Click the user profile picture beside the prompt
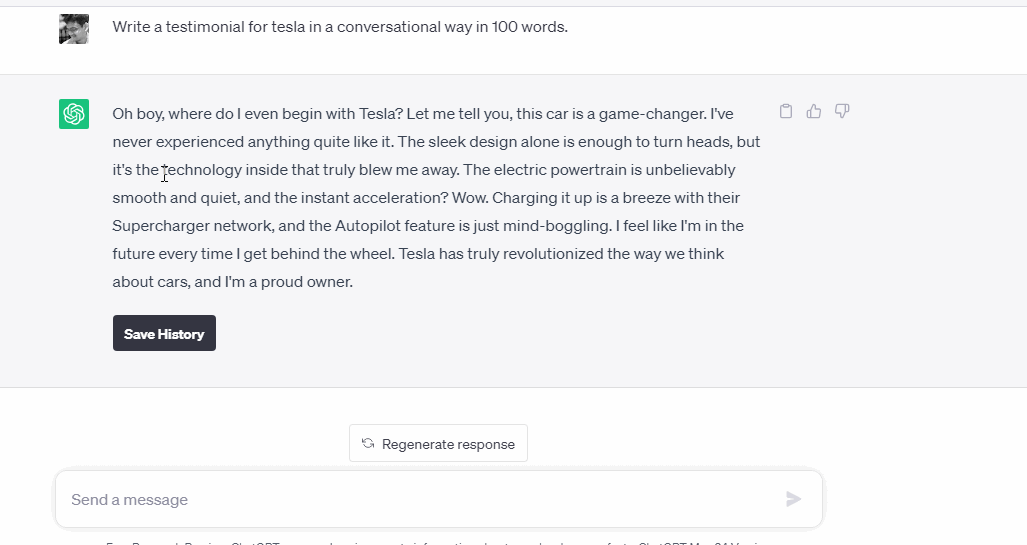The height and width of the screenshot is (545, 1027). [x=74, y=29]
